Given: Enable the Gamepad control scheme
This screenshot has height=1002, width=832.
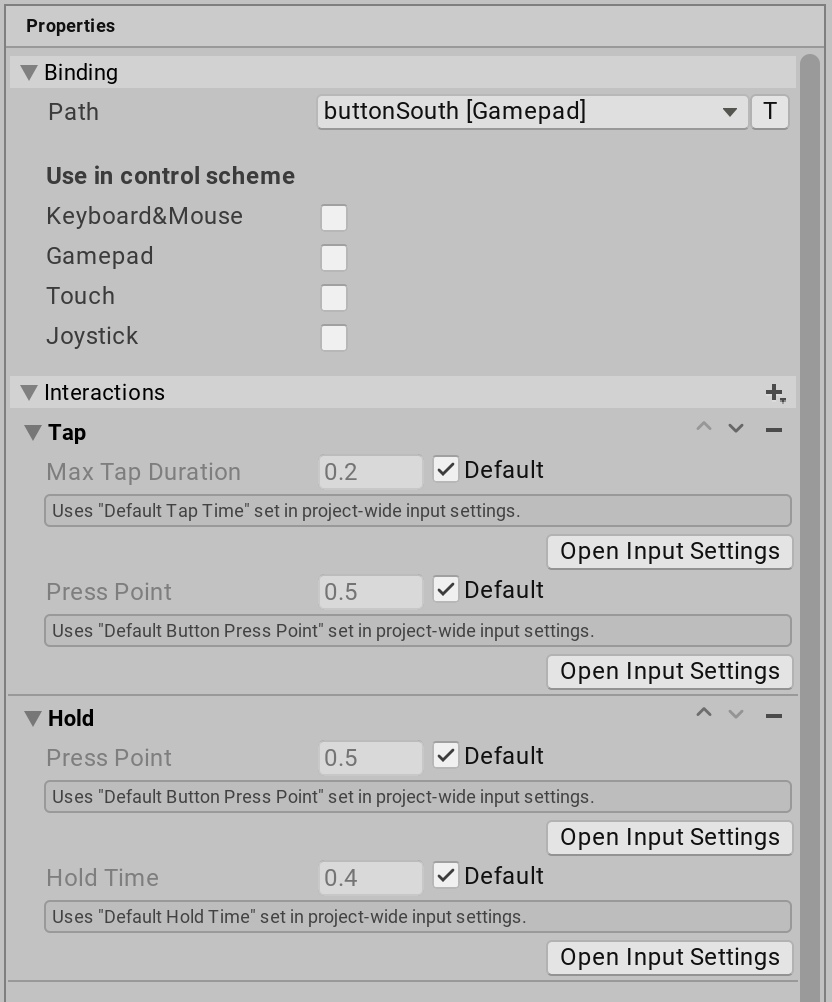Looking at the screenshot, I should point(334,257).
